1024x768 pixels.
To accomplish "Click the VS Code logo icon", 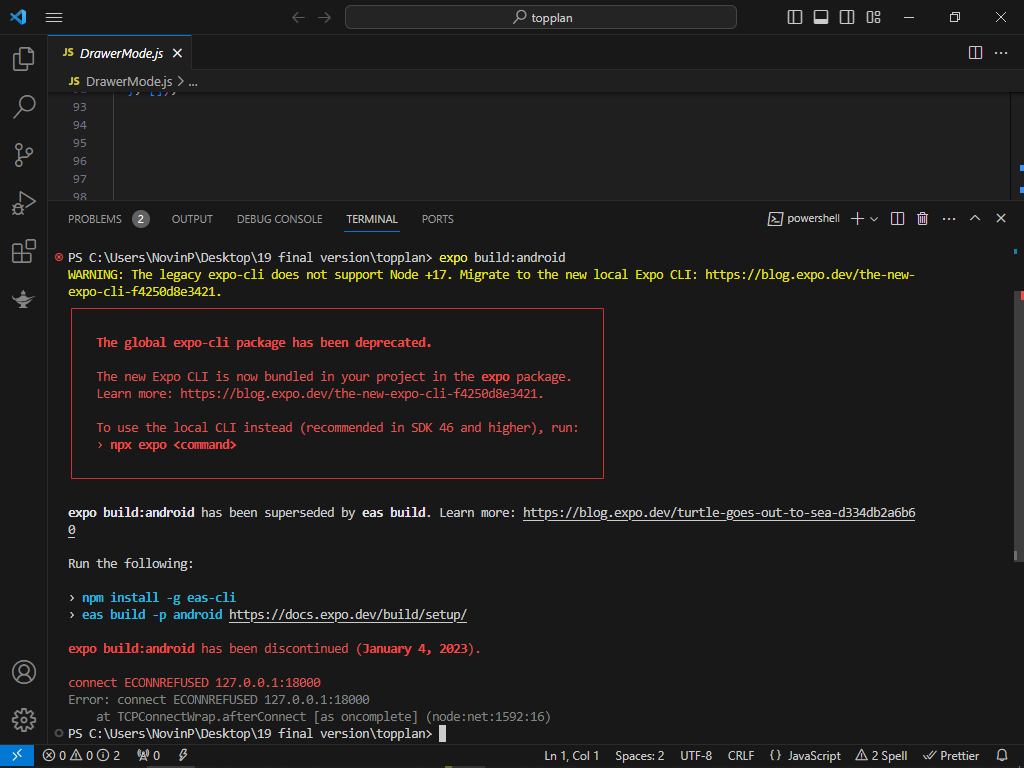I will 18,18.
